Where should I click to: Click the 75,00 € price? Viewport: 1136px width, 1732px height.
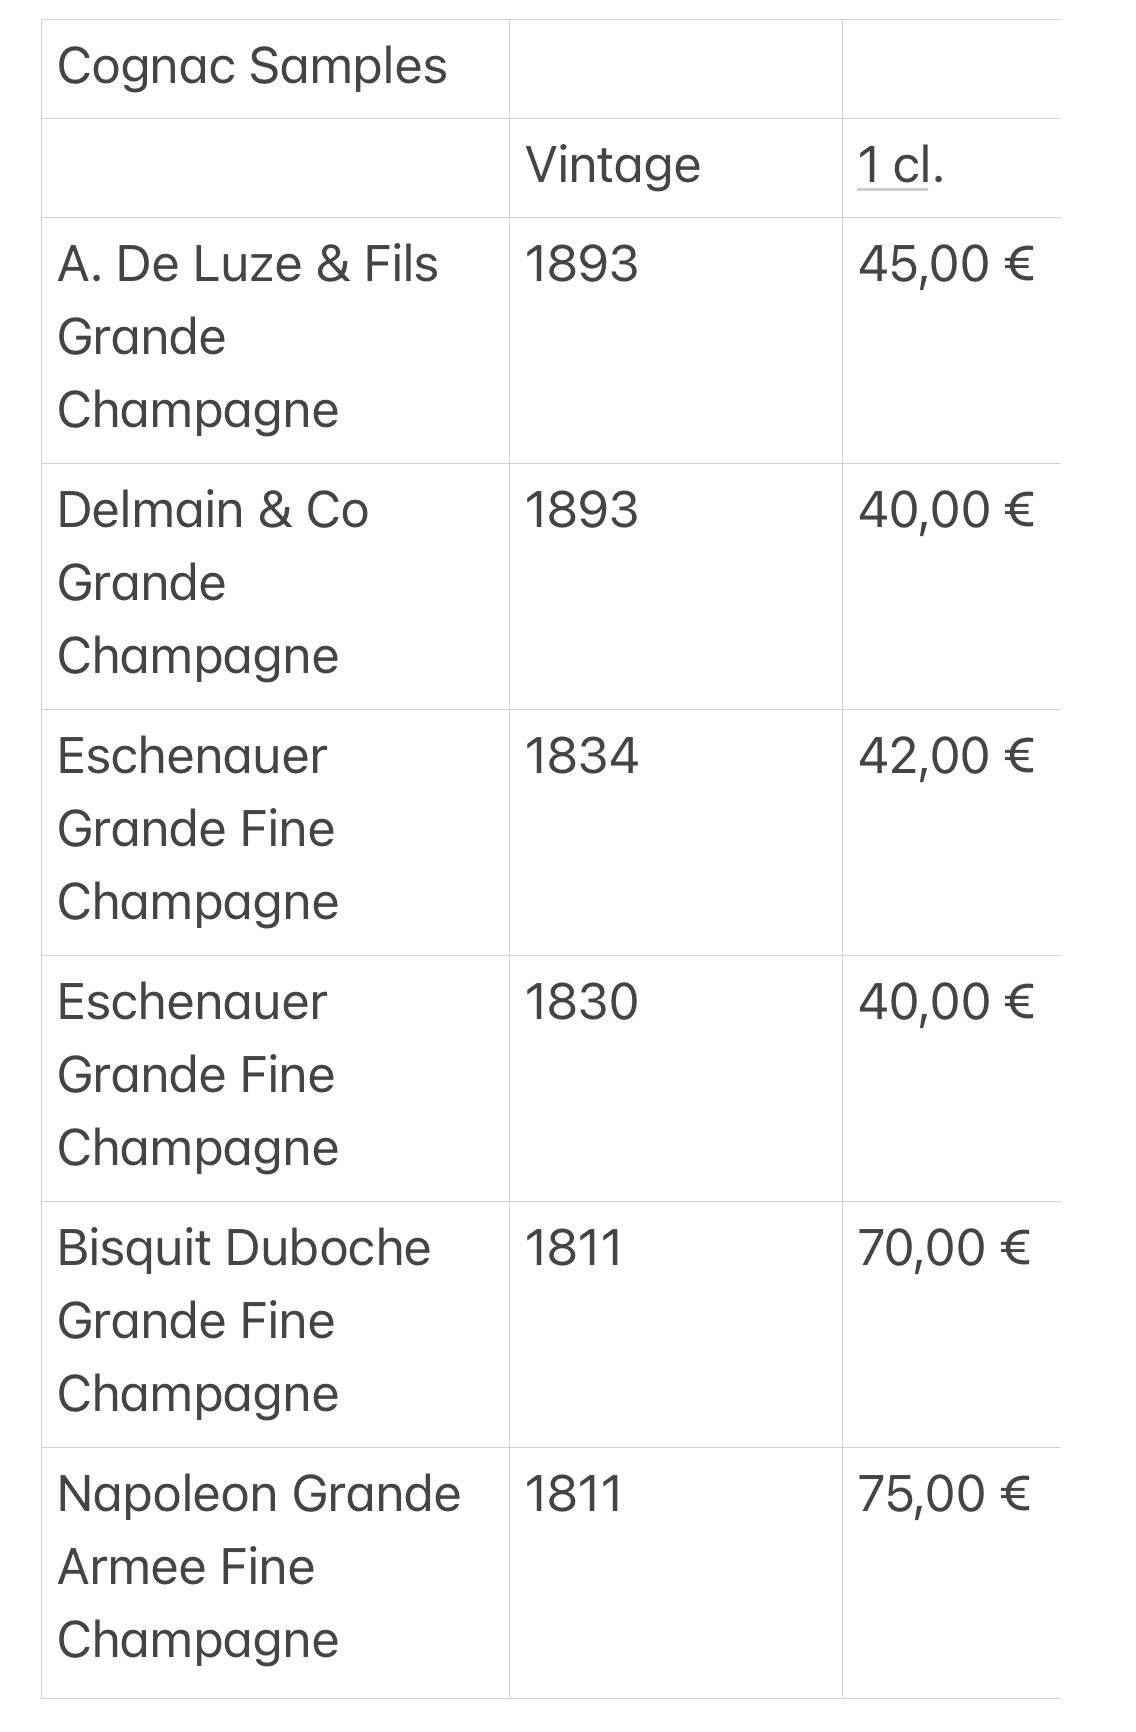pyautogui.click(x=944, y=1496)
